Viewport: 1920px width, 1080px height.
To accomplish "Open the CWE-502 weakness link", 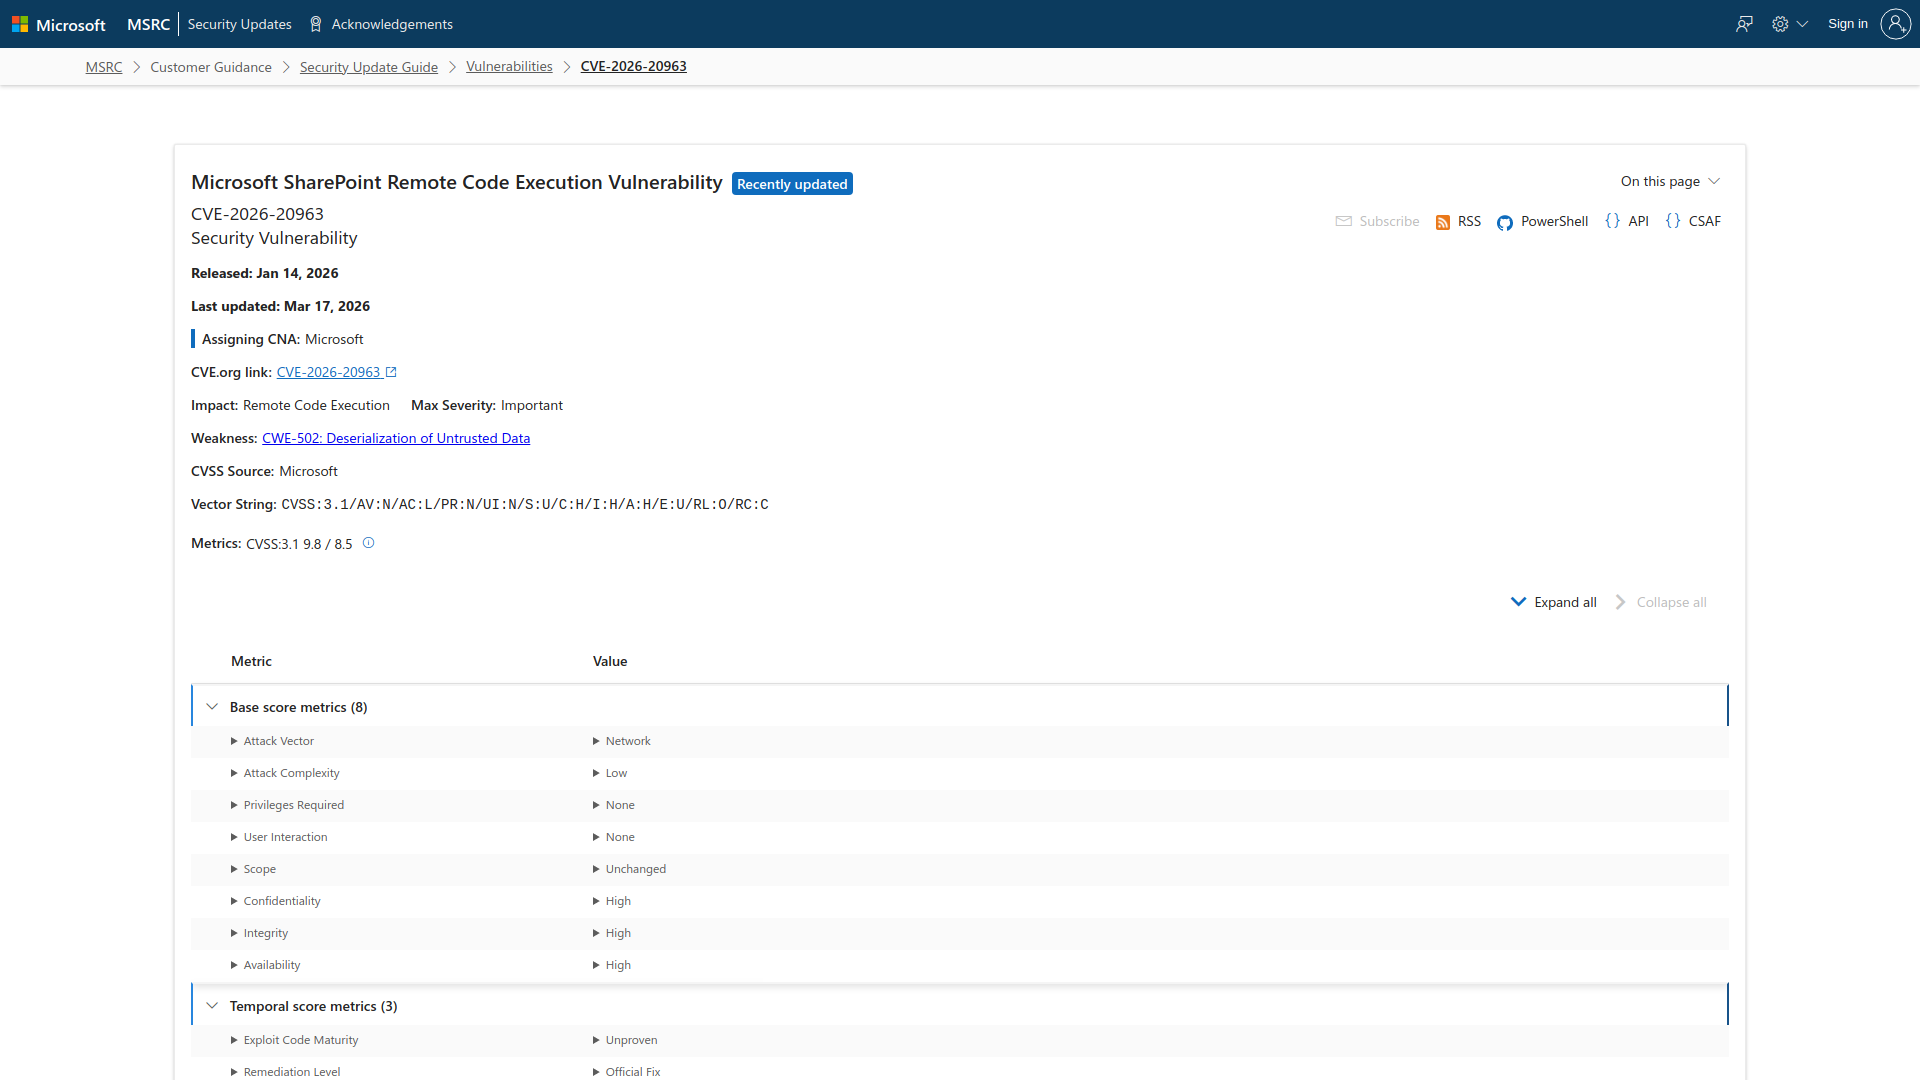I will (396, 438).
